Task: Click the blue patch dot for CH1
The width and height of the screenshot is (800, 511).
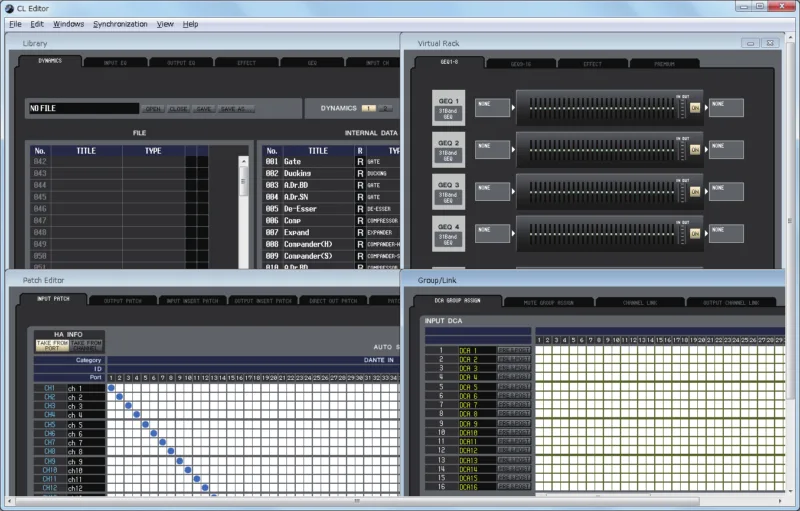Action: pos(111,388)
